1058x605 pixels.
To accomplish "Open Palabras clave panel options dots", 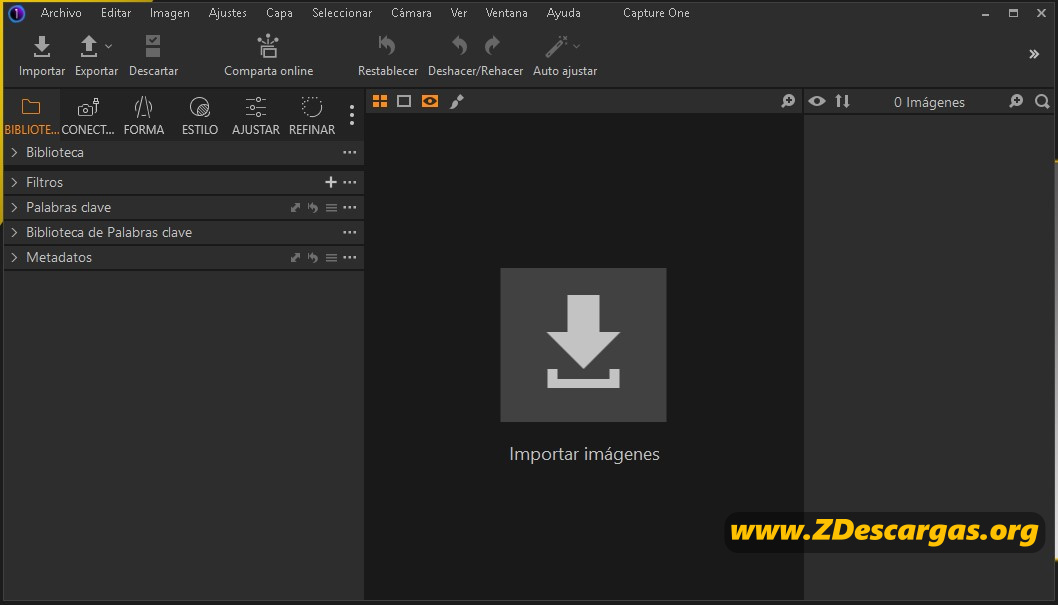I will point(350,207).
